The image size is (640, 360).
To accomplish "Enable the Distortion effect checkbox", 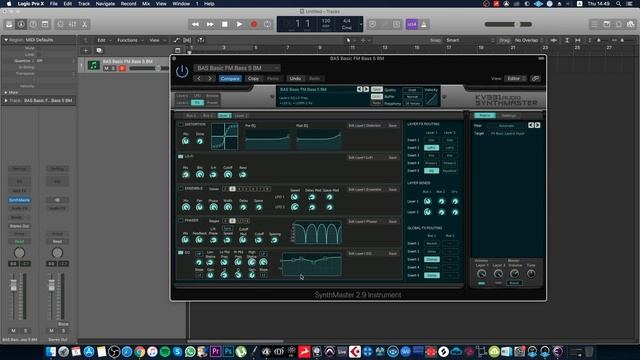I will (180, 124).
